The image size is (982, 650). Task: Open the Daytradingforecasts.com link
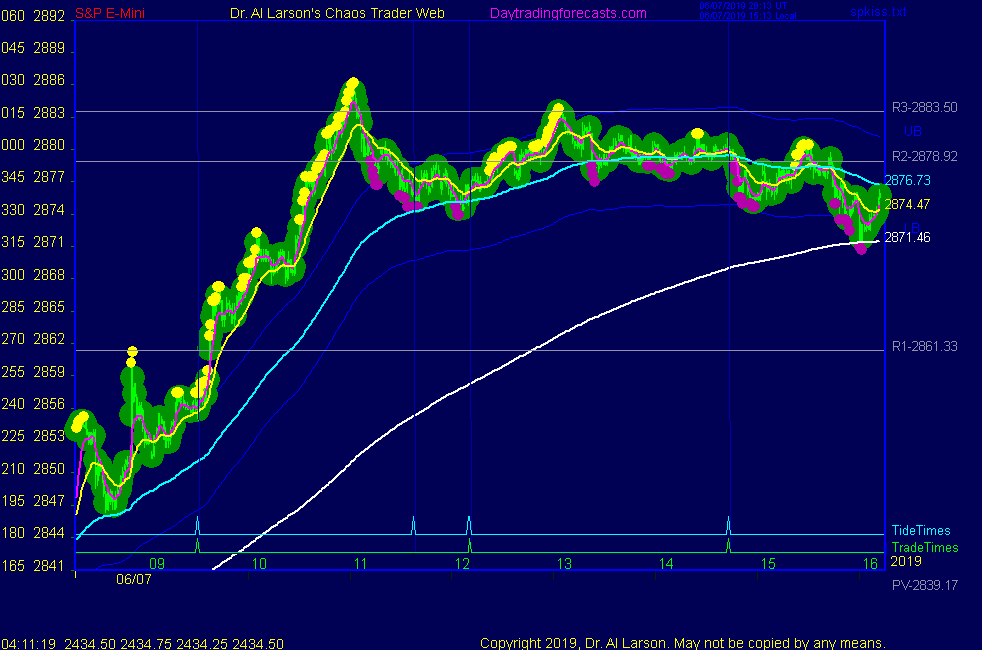568,13
